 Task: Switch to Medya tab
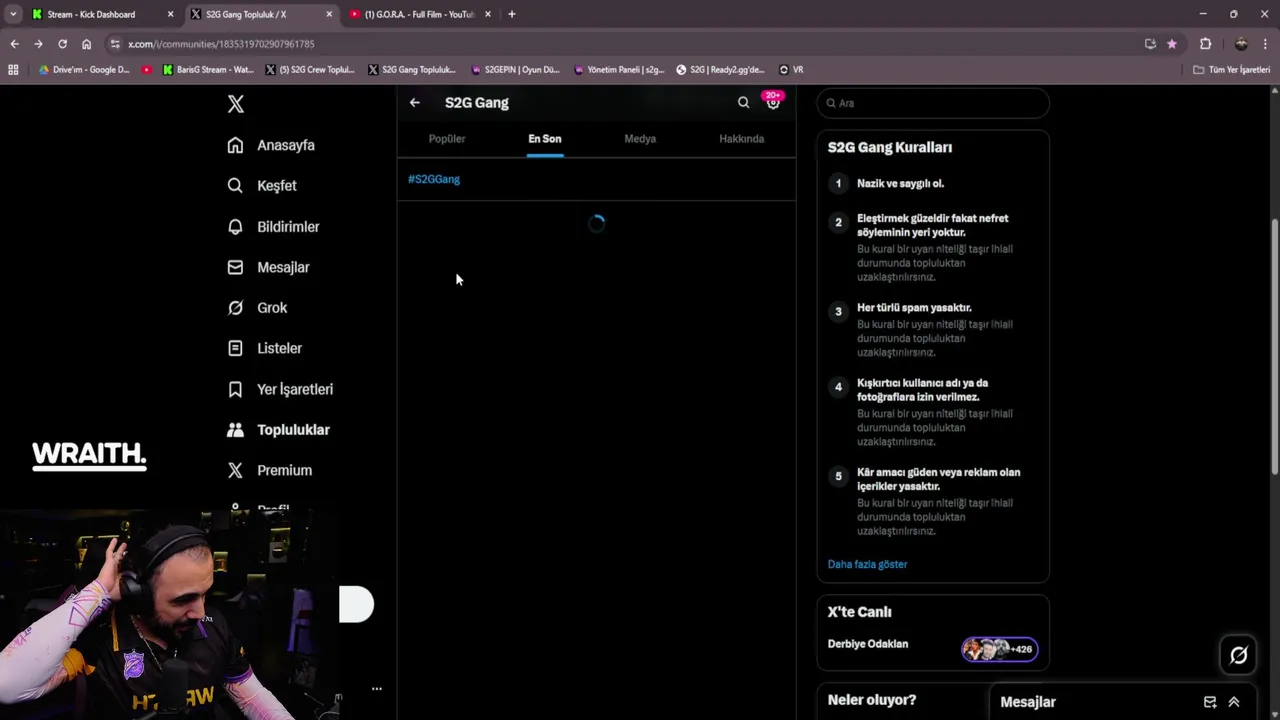pos(640,139)
